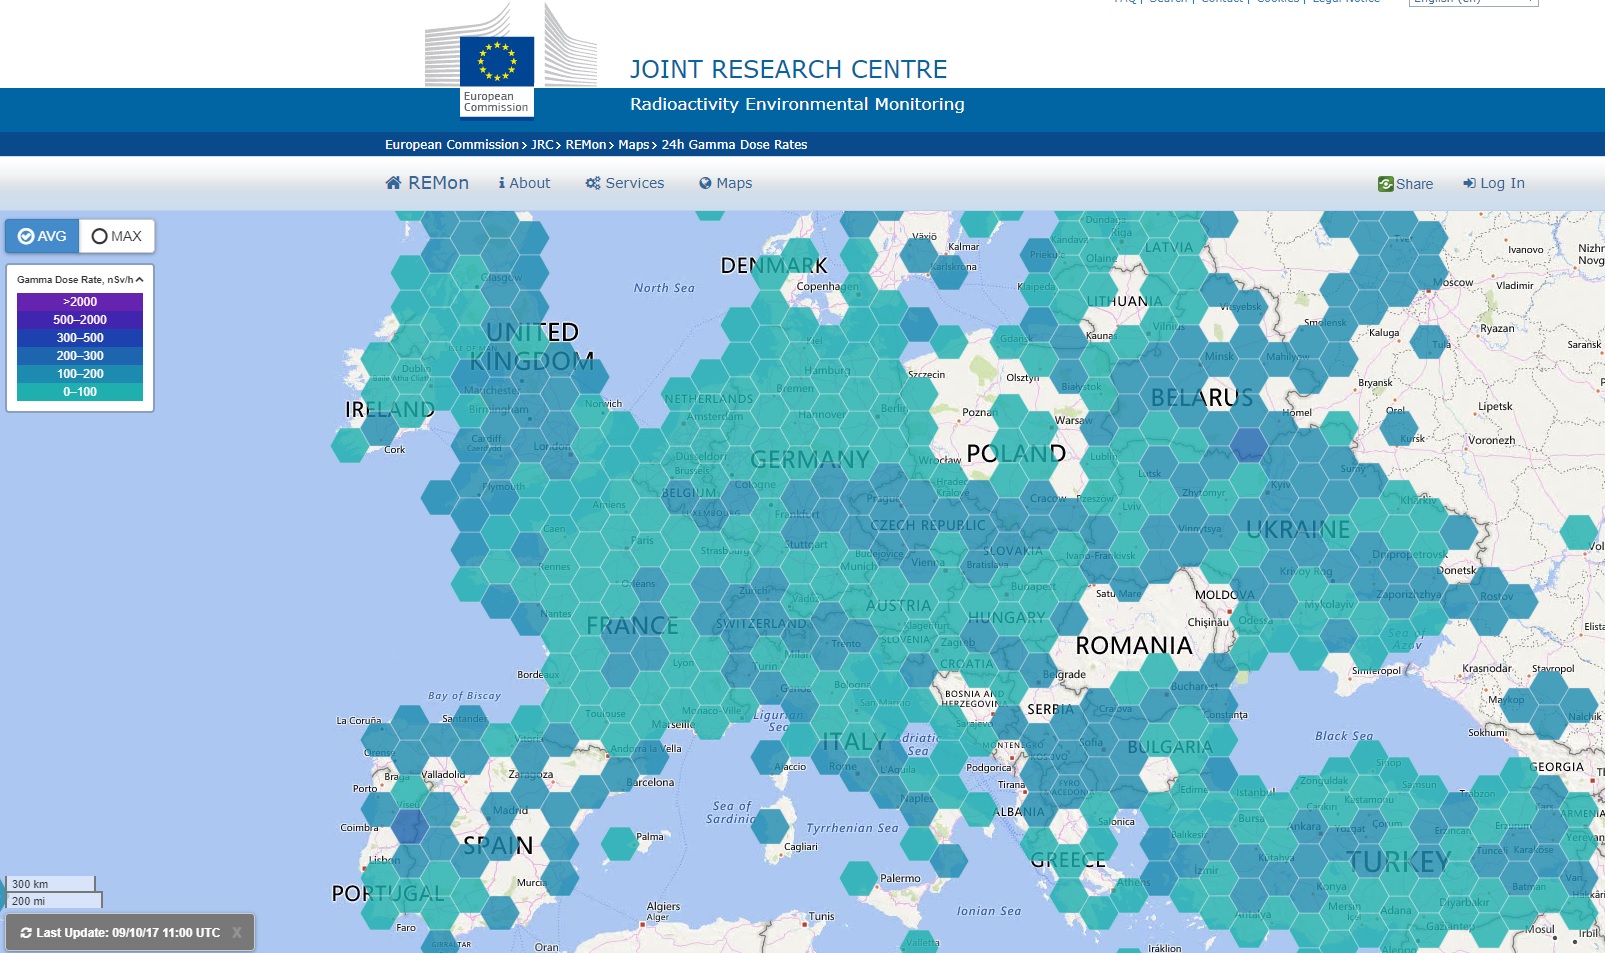The height and width of the screenshot is (953, 1605).
Task: Click the North Sea label
Action: click(x=664, y=288)
